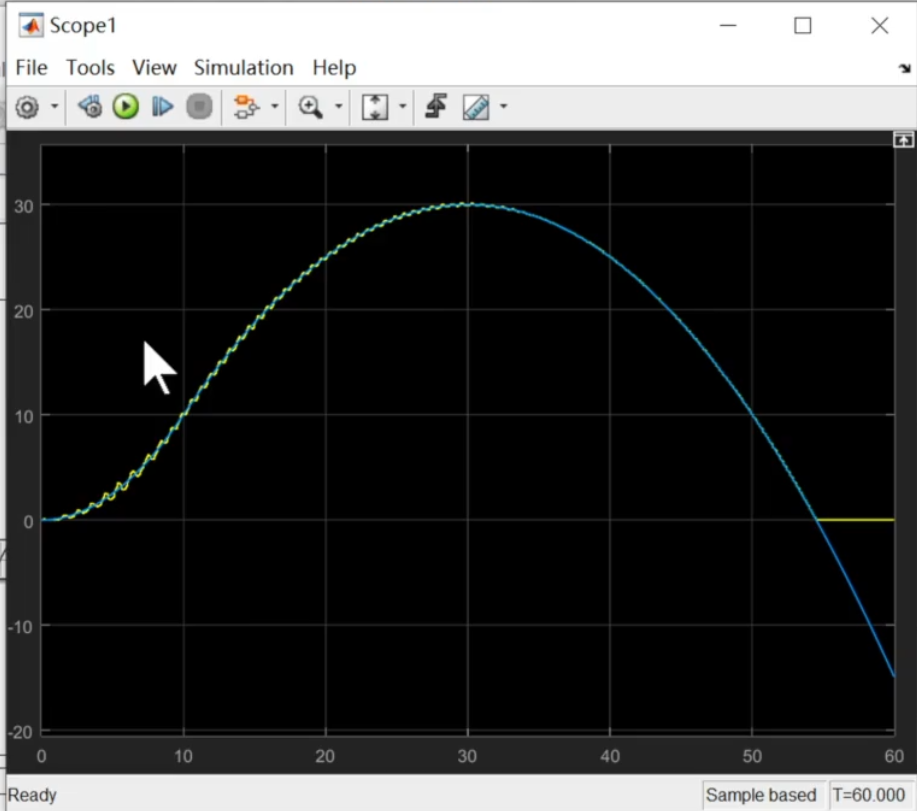Click the Step Forward button
This screenshot has height=811, width=917.
click(x=162, y=107)
